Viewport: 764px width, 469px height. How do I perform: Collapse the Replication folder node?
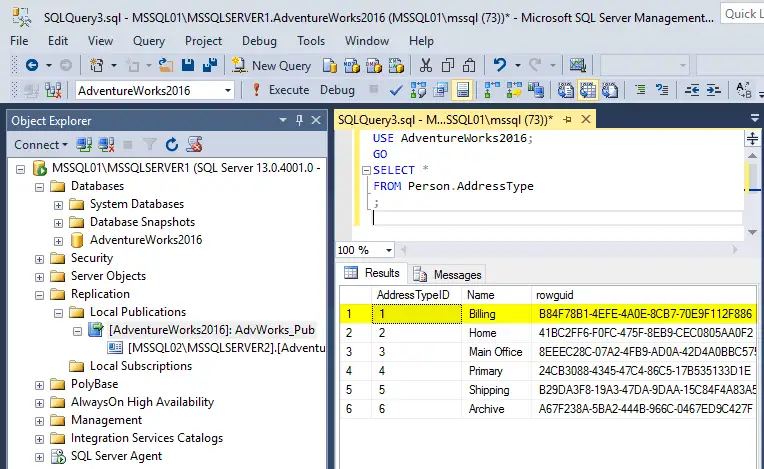click(39, 295)
